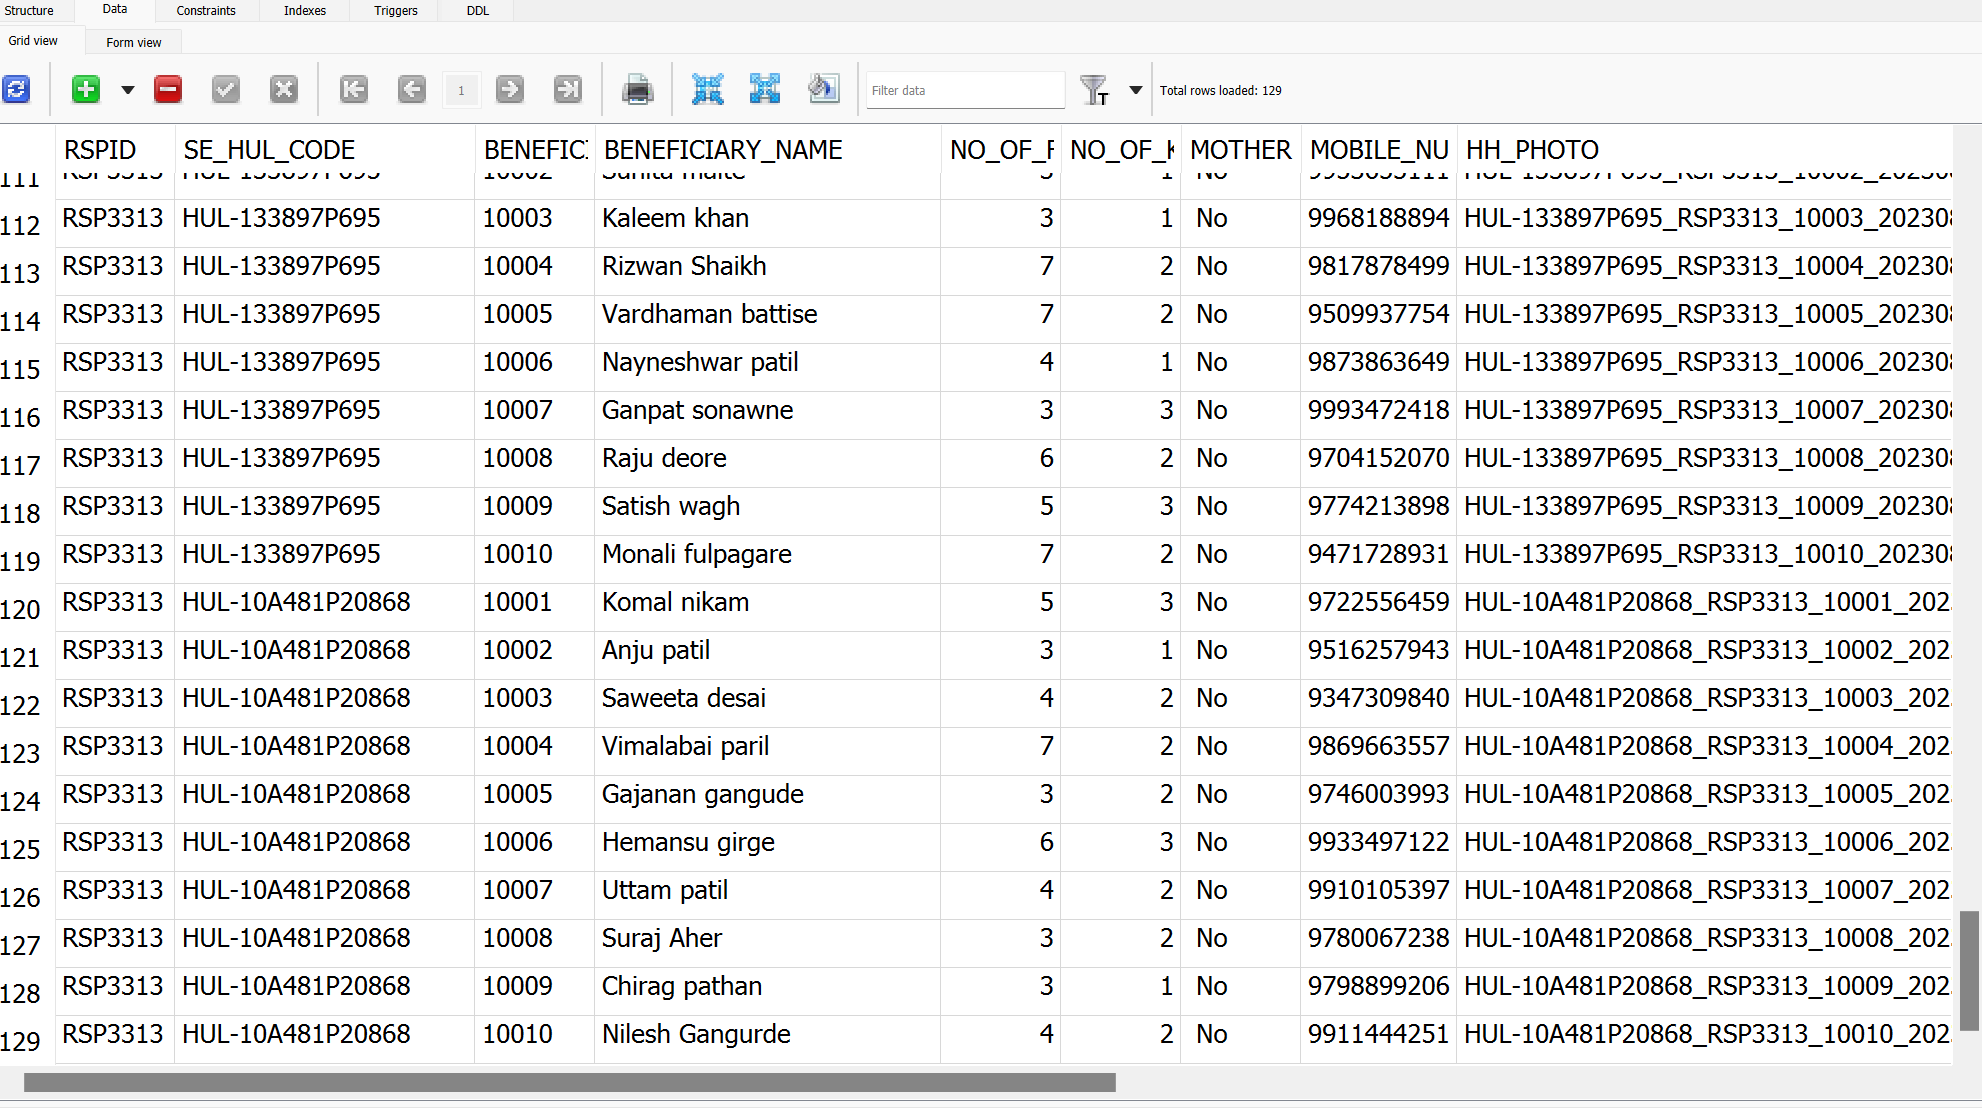Open the filter mode dropdown arrow
The image size is (1982, 1108).
coord(1135,90)
